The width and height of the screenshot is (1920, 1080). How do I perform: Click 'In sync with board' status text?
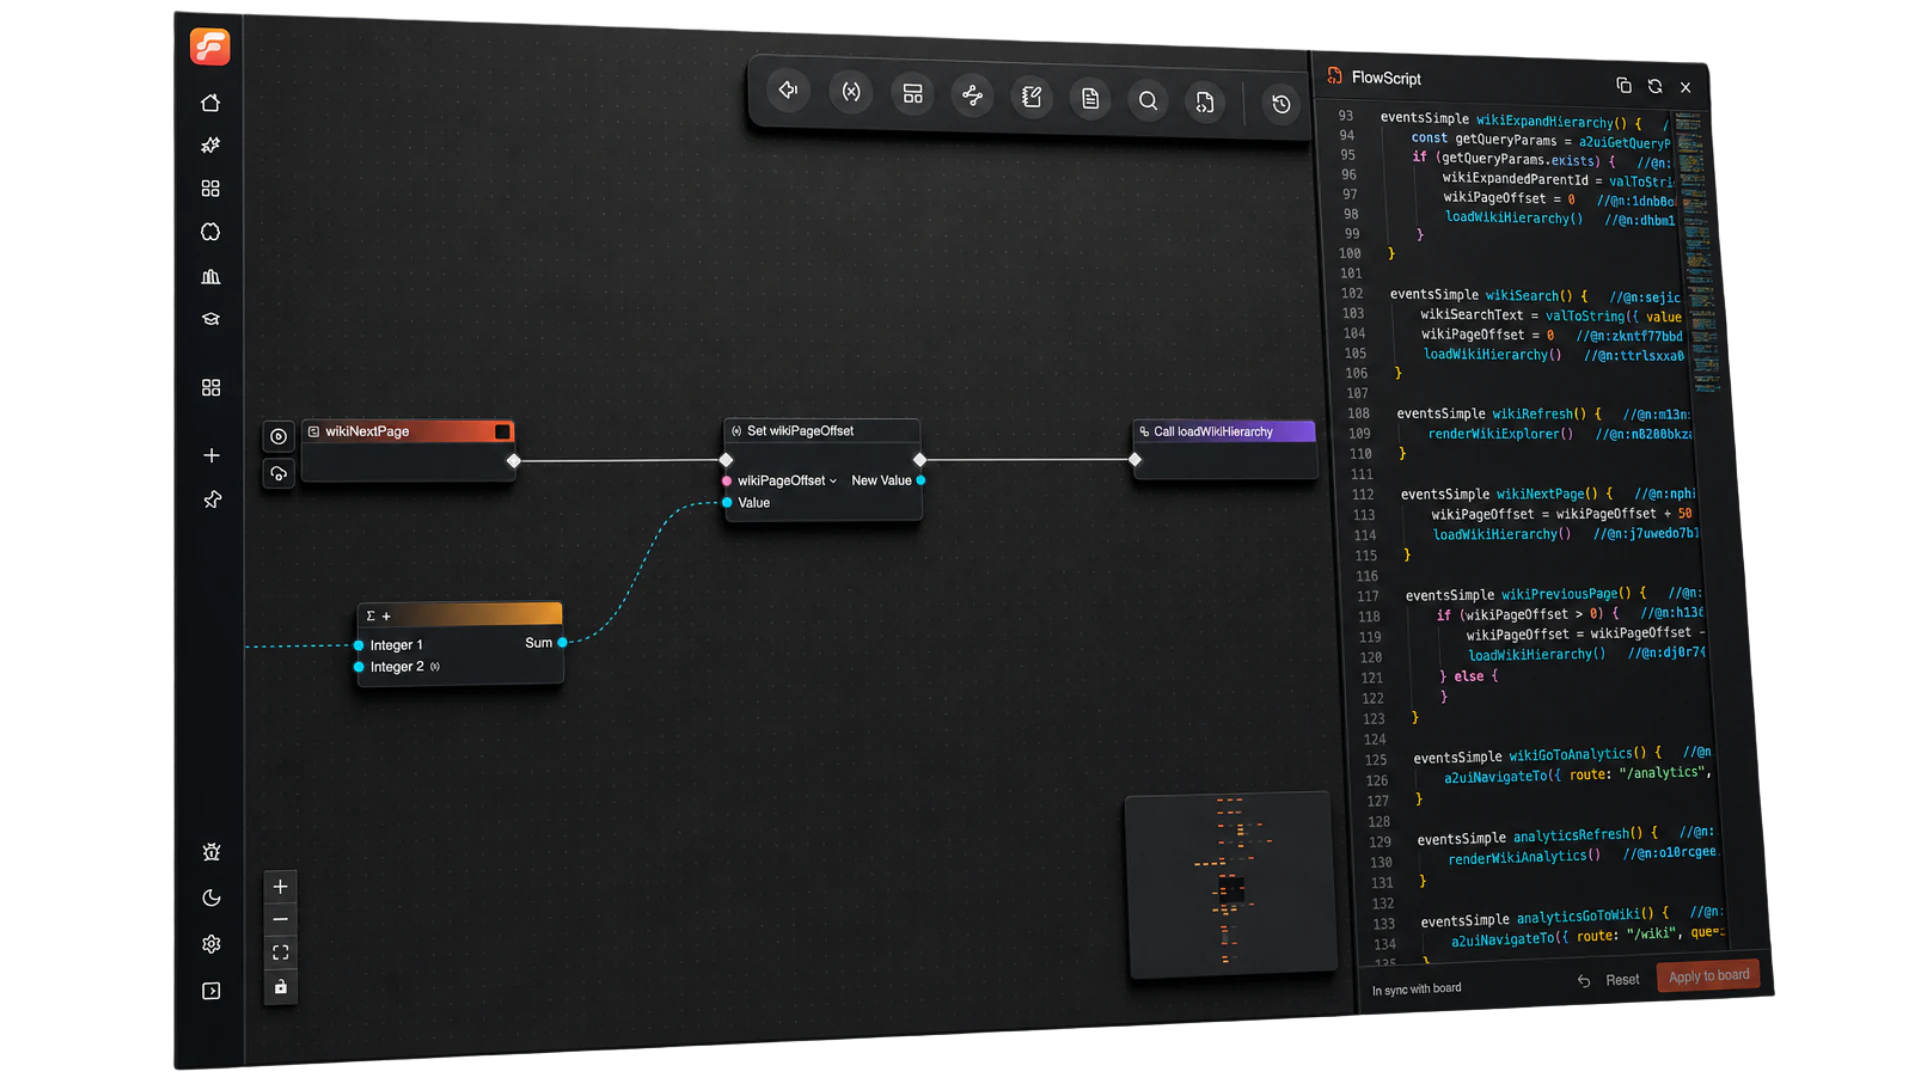(x=1416, y=989)
